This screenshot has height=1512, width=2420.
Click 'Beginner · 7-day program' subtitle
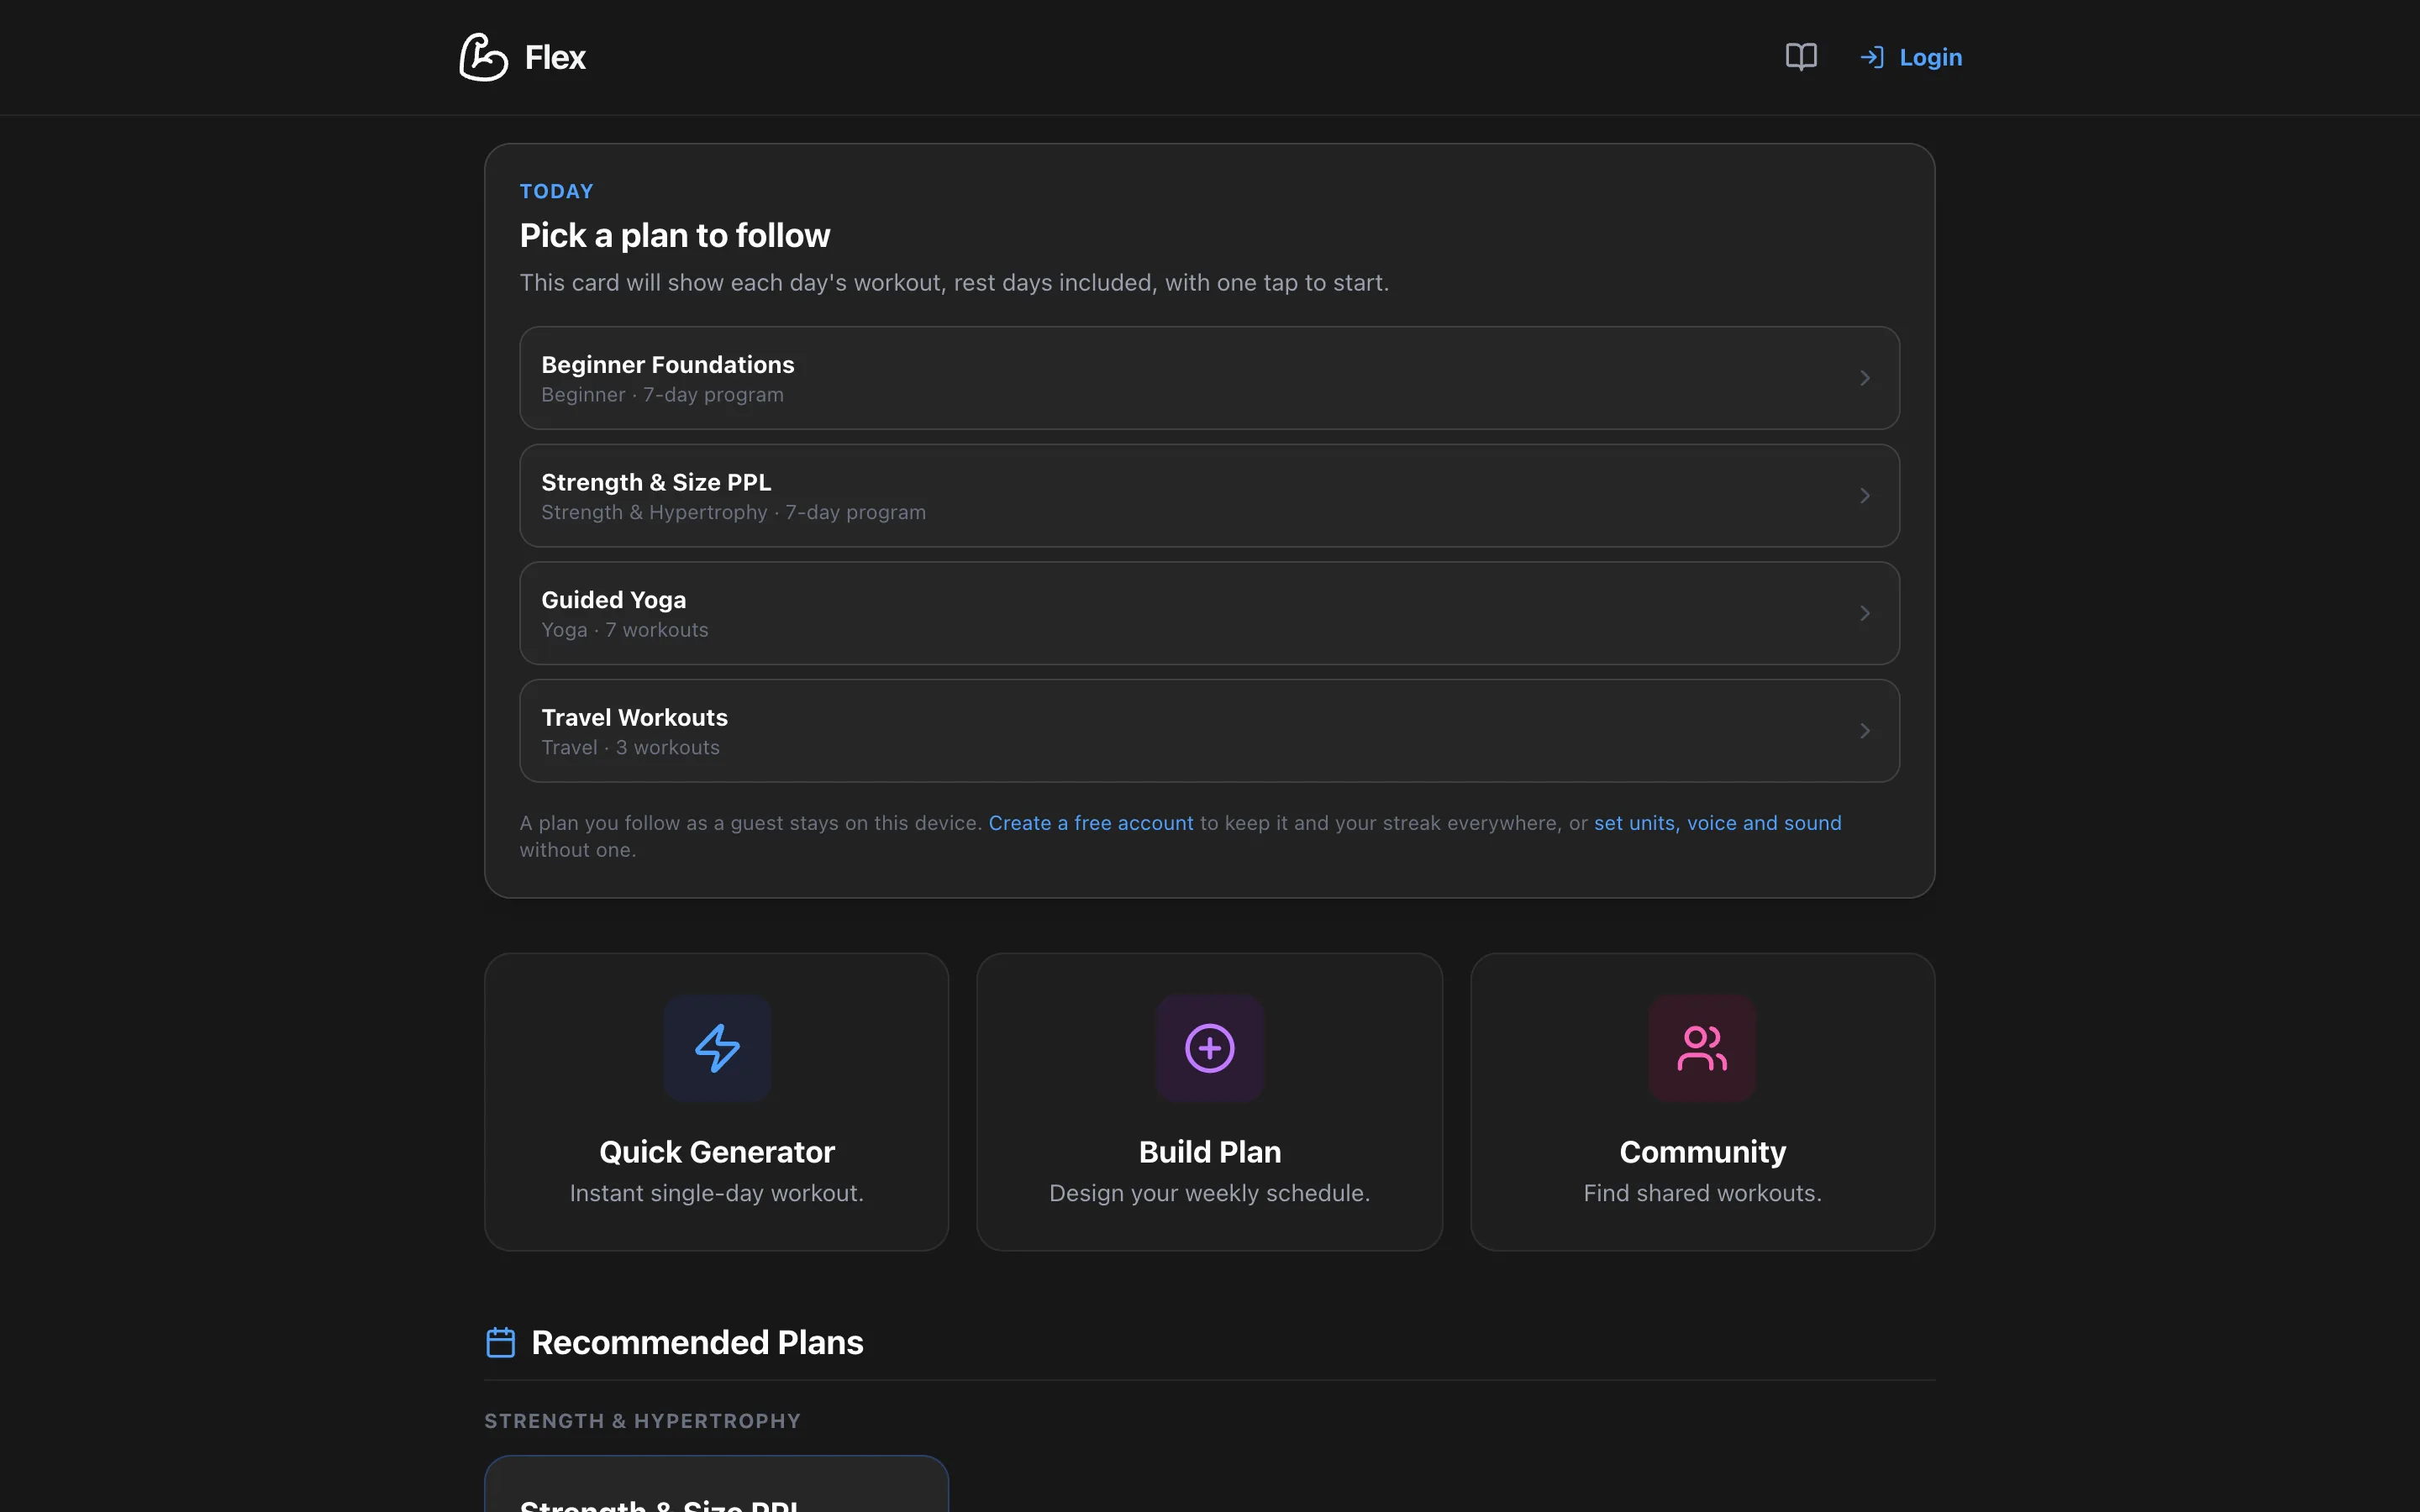(662, 395)
